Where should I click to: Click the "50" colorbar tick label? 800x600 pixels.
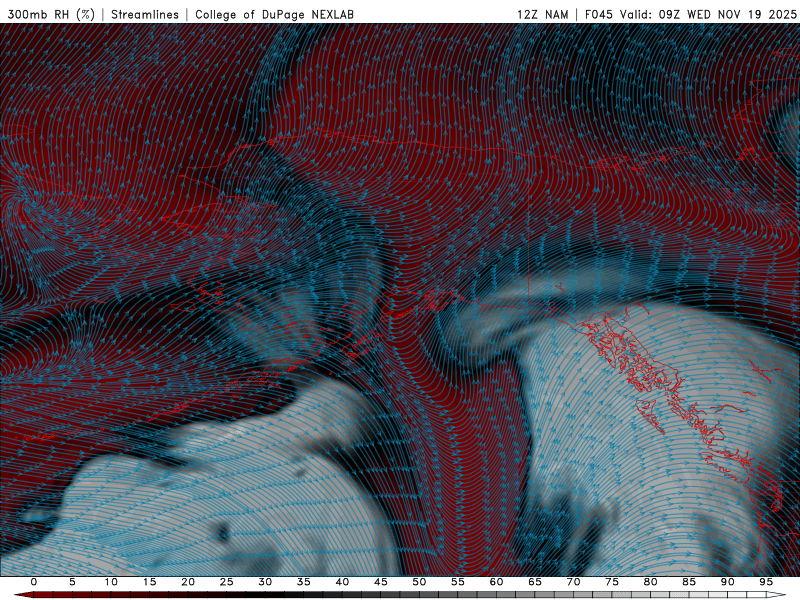pos(419,582)
